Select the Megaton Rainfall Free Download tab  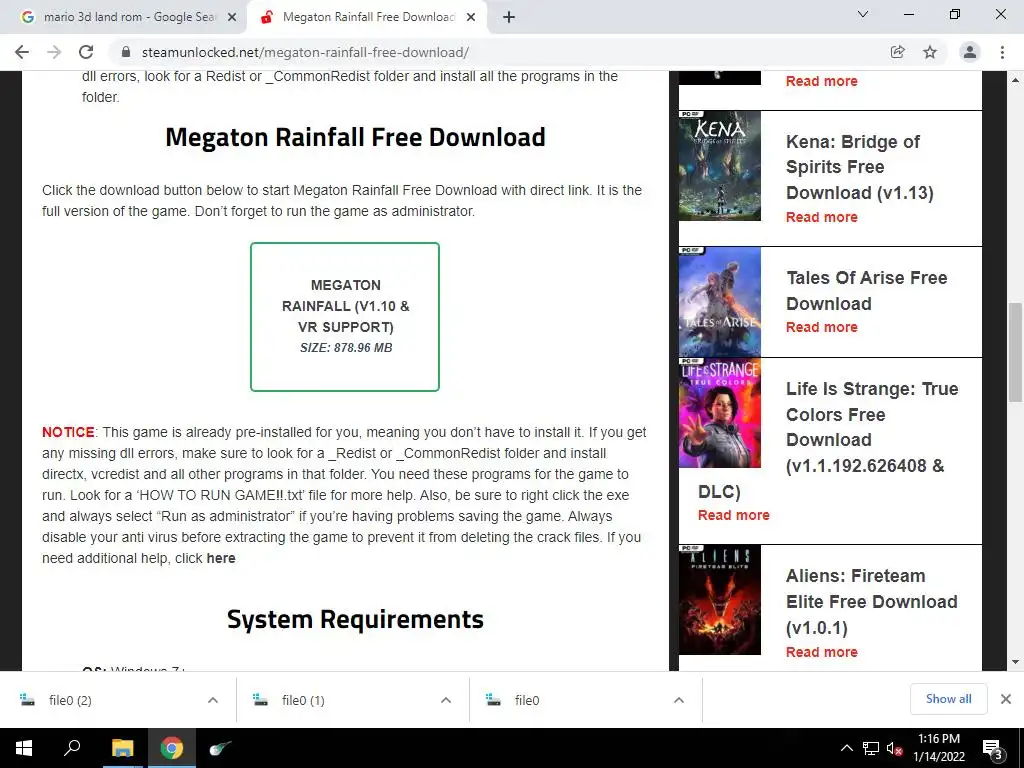point(368,17)
